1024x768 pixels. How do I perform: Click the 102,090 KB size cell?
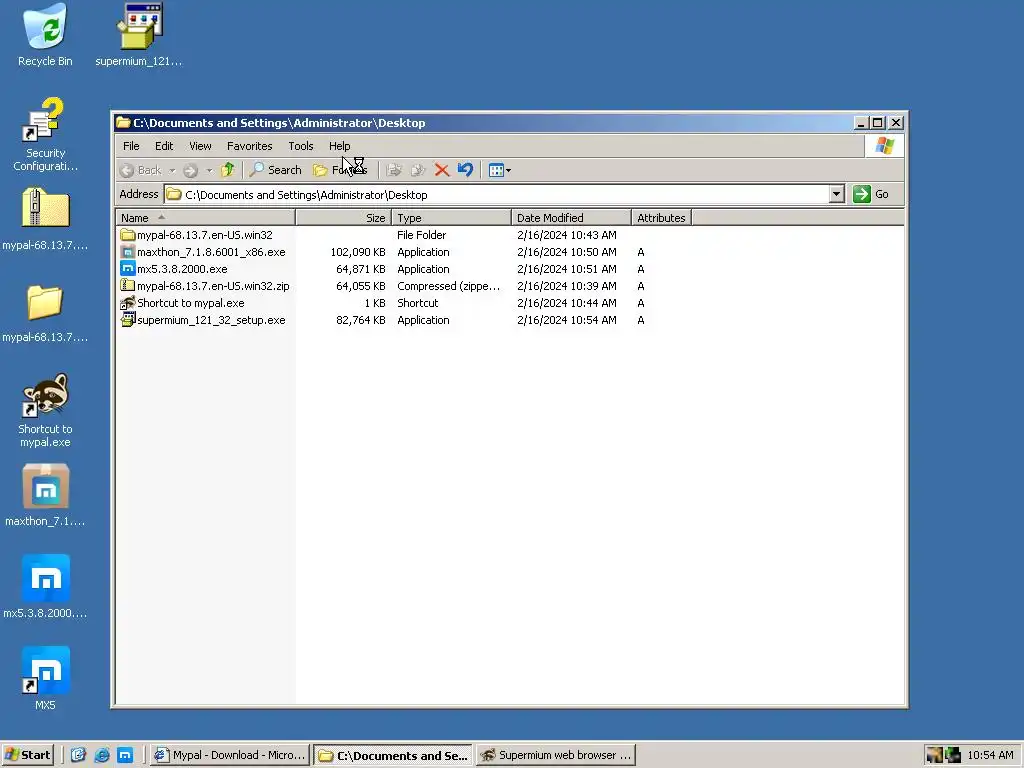click(x=358, y=252)
